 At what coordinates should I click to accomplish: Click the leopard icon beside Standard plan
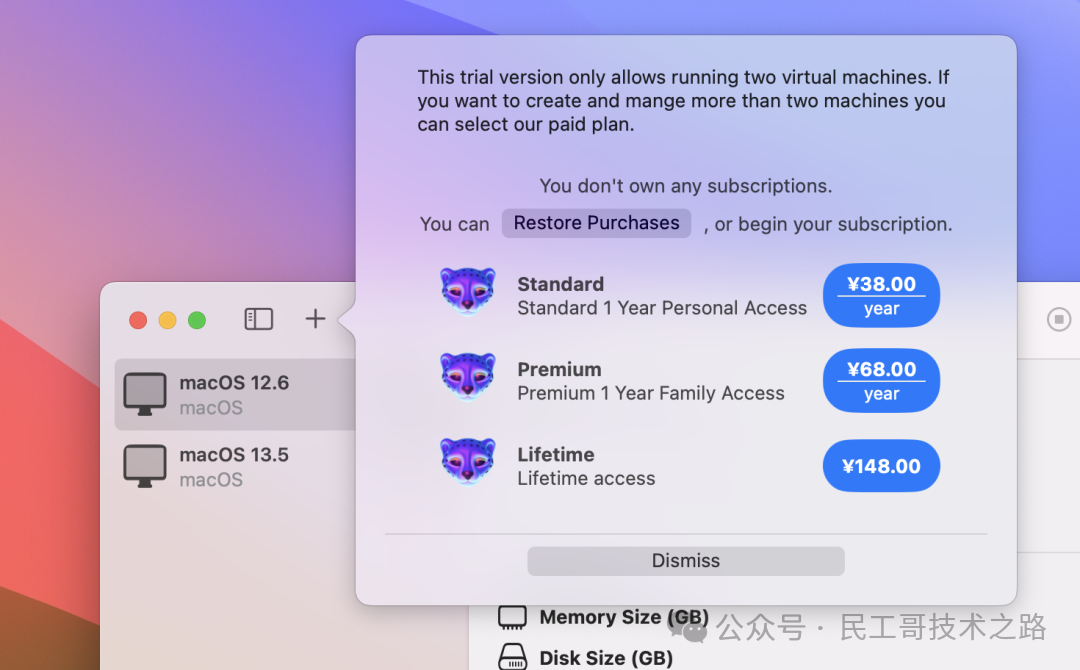click(468, 291)
